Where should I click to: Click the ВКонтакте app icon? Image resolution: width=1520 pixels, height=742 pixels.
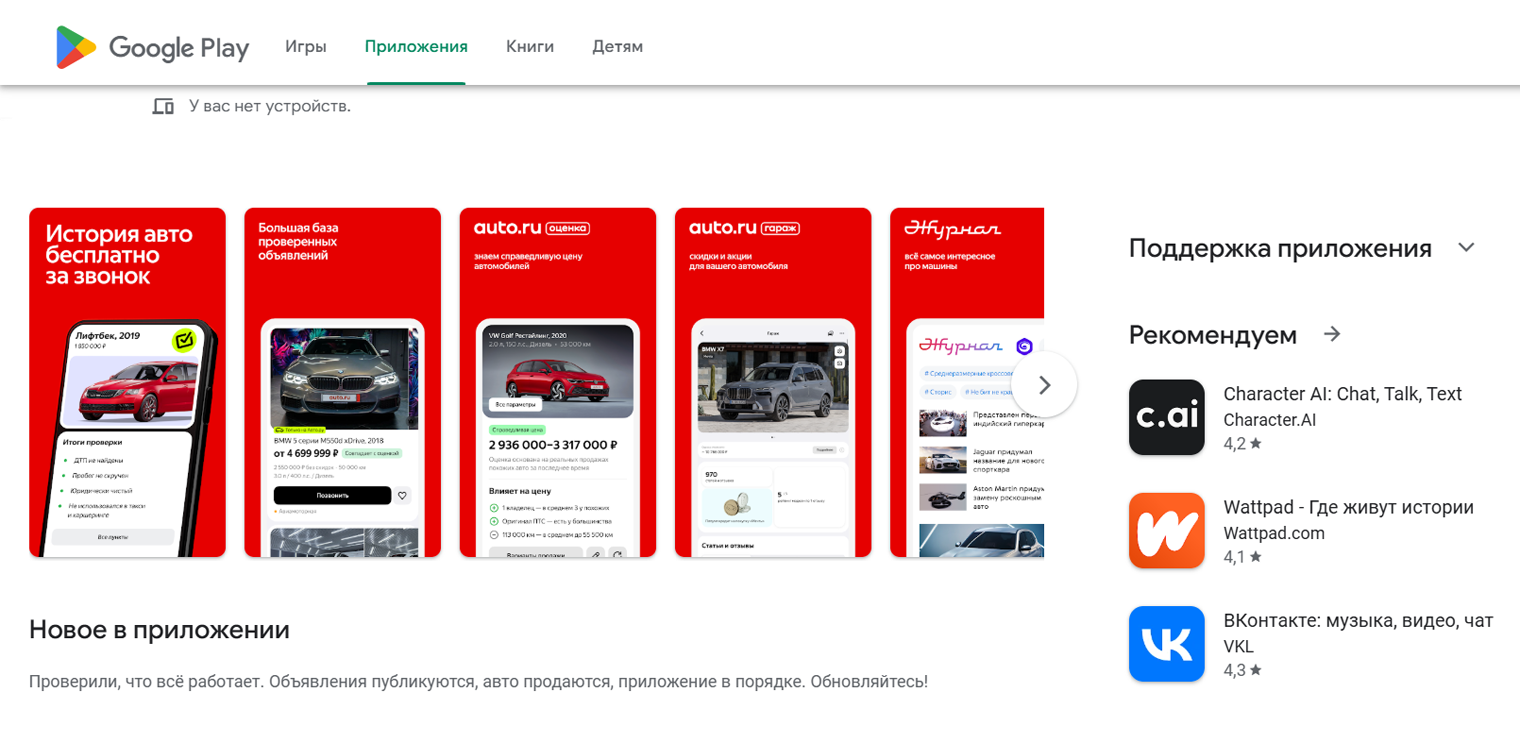pos(1167,644)
